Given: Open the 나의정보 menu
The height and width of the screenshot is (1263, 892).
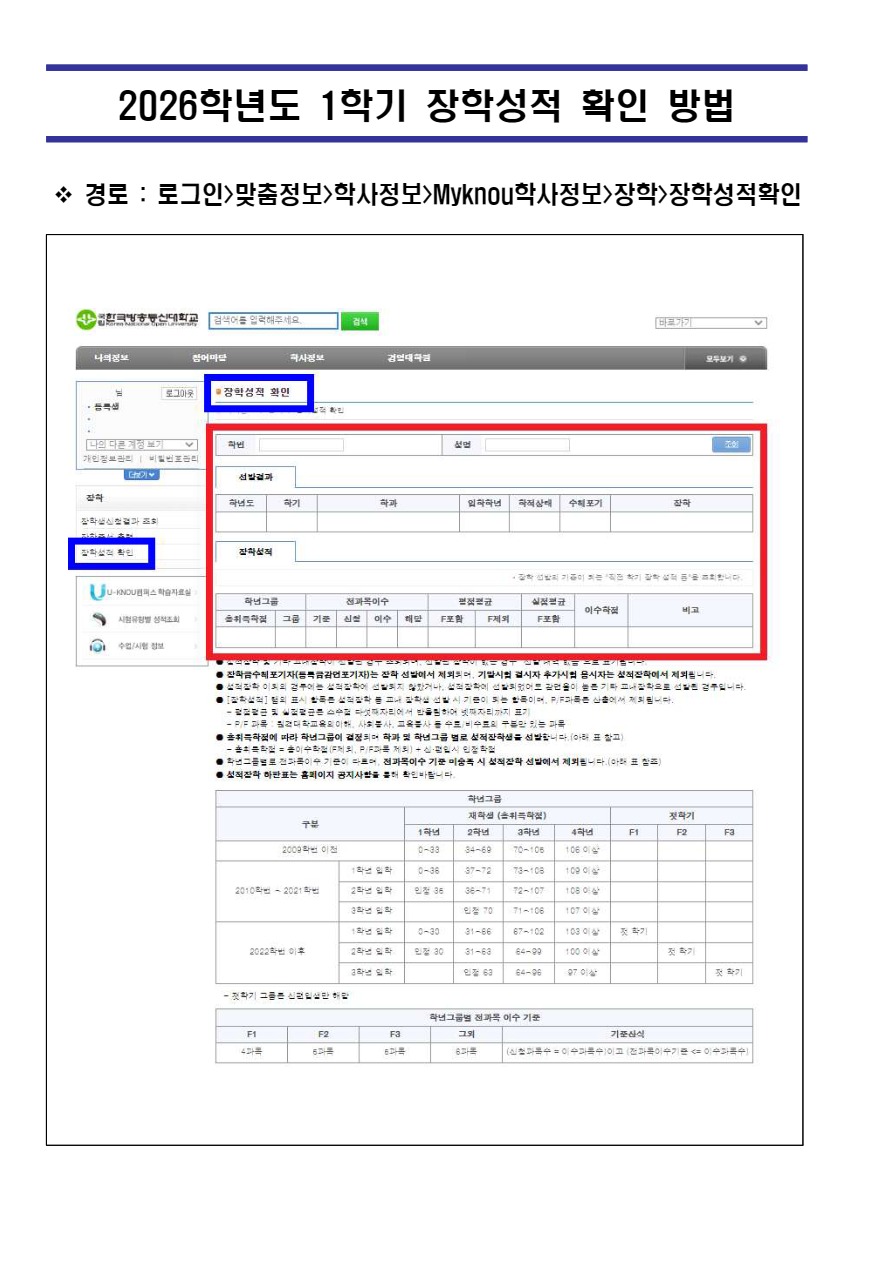Looking at the screenshot, I should coord(111,359).
